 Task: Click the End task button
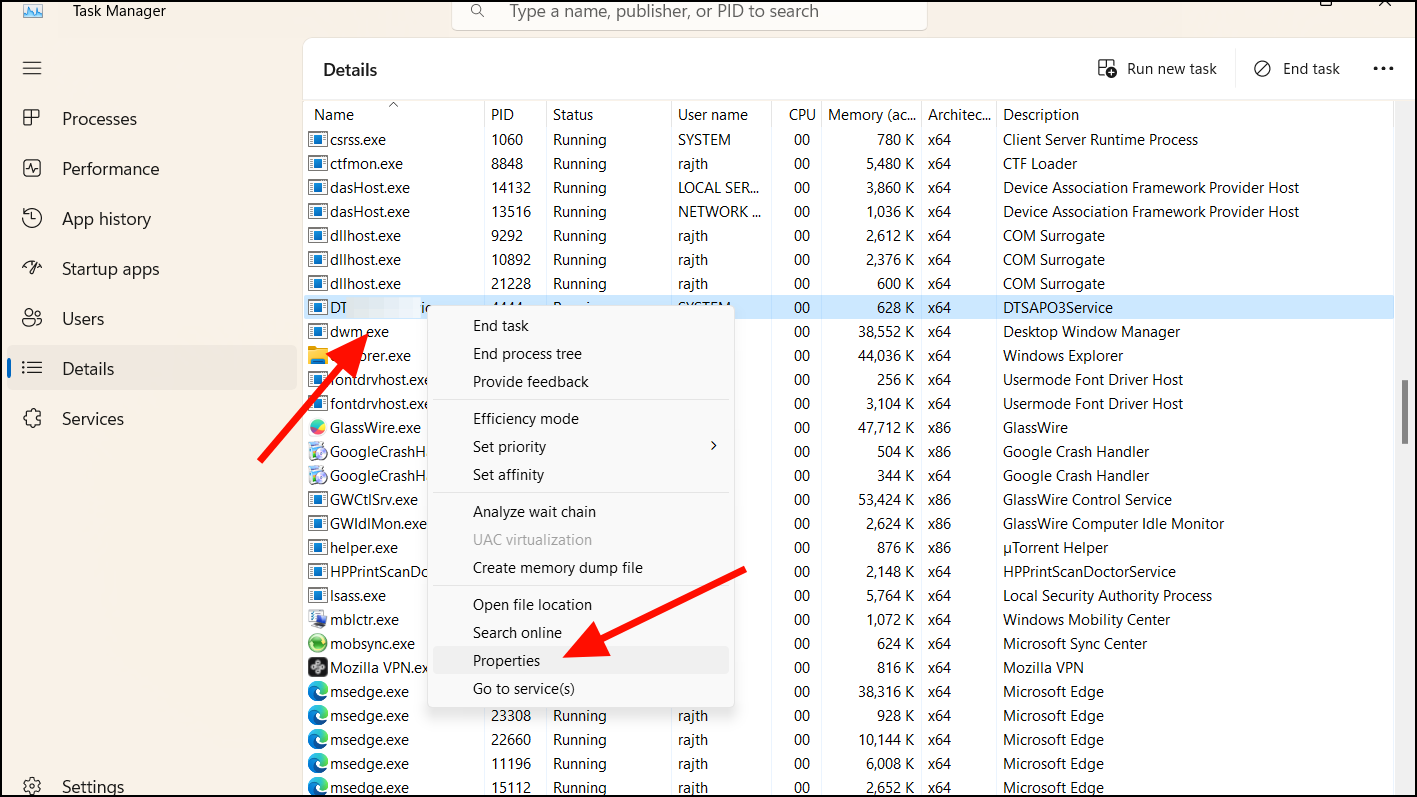[1296, 68]
